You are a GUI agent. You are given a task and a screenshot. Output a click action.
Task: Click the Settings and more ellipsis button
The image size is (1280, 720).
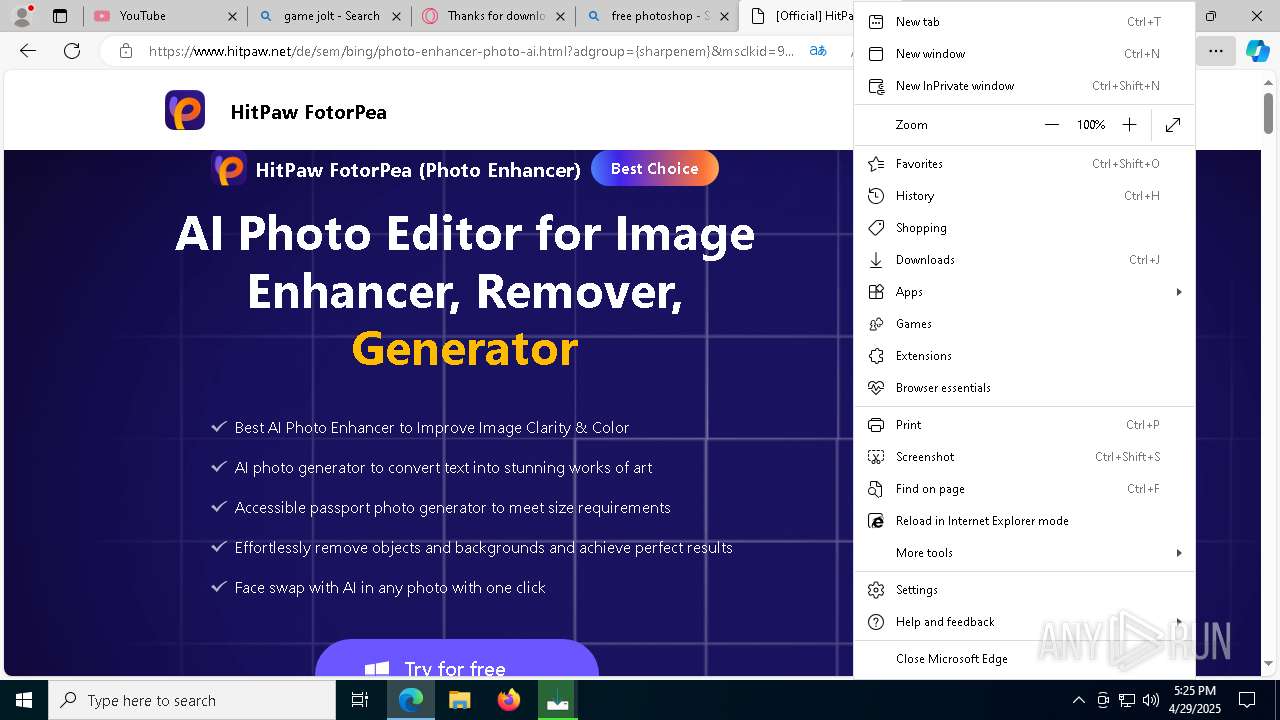point(1216,51)
